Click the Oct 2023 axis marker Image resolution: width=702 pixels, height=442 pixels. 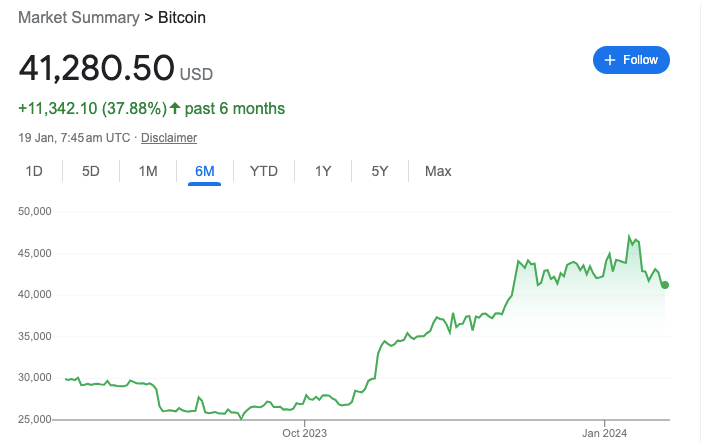click(x=304, y=433)
